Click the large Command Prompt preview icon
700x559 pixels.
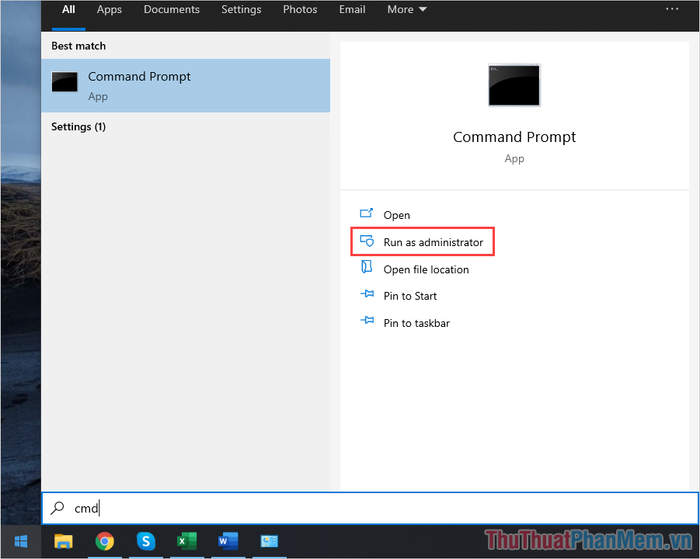click(514, 85)
